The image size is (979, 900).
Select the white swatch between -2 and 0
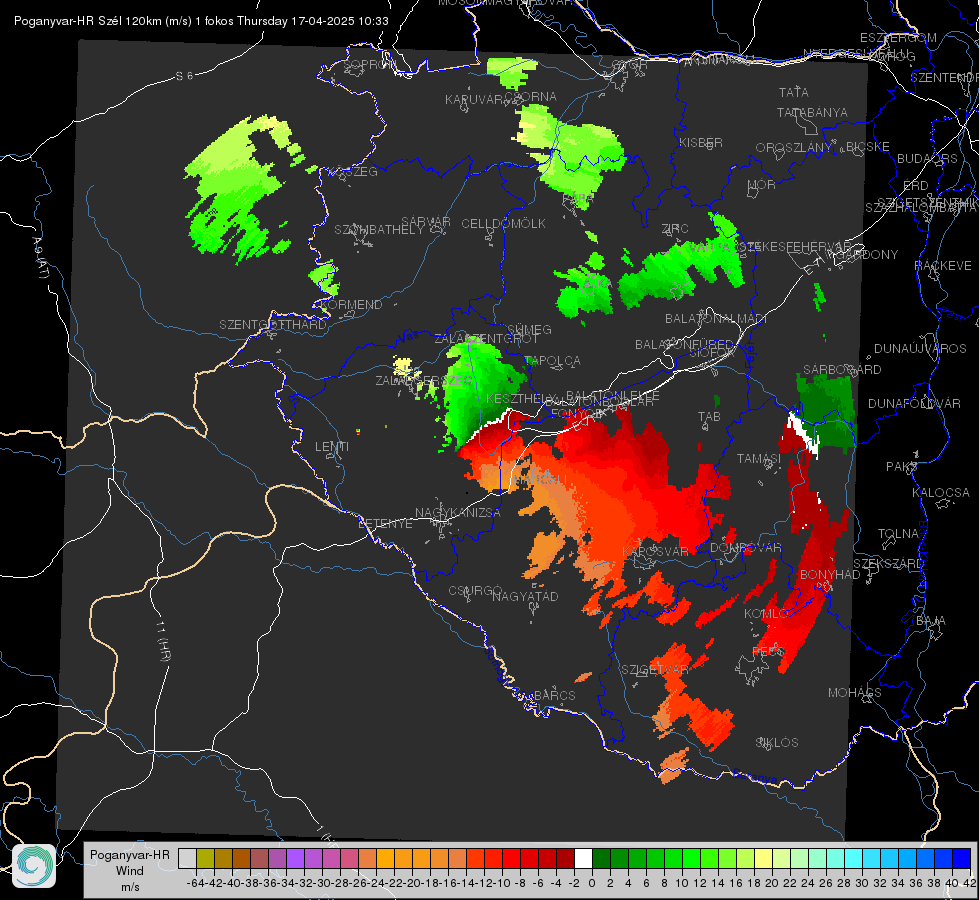(x=583, y=859)
